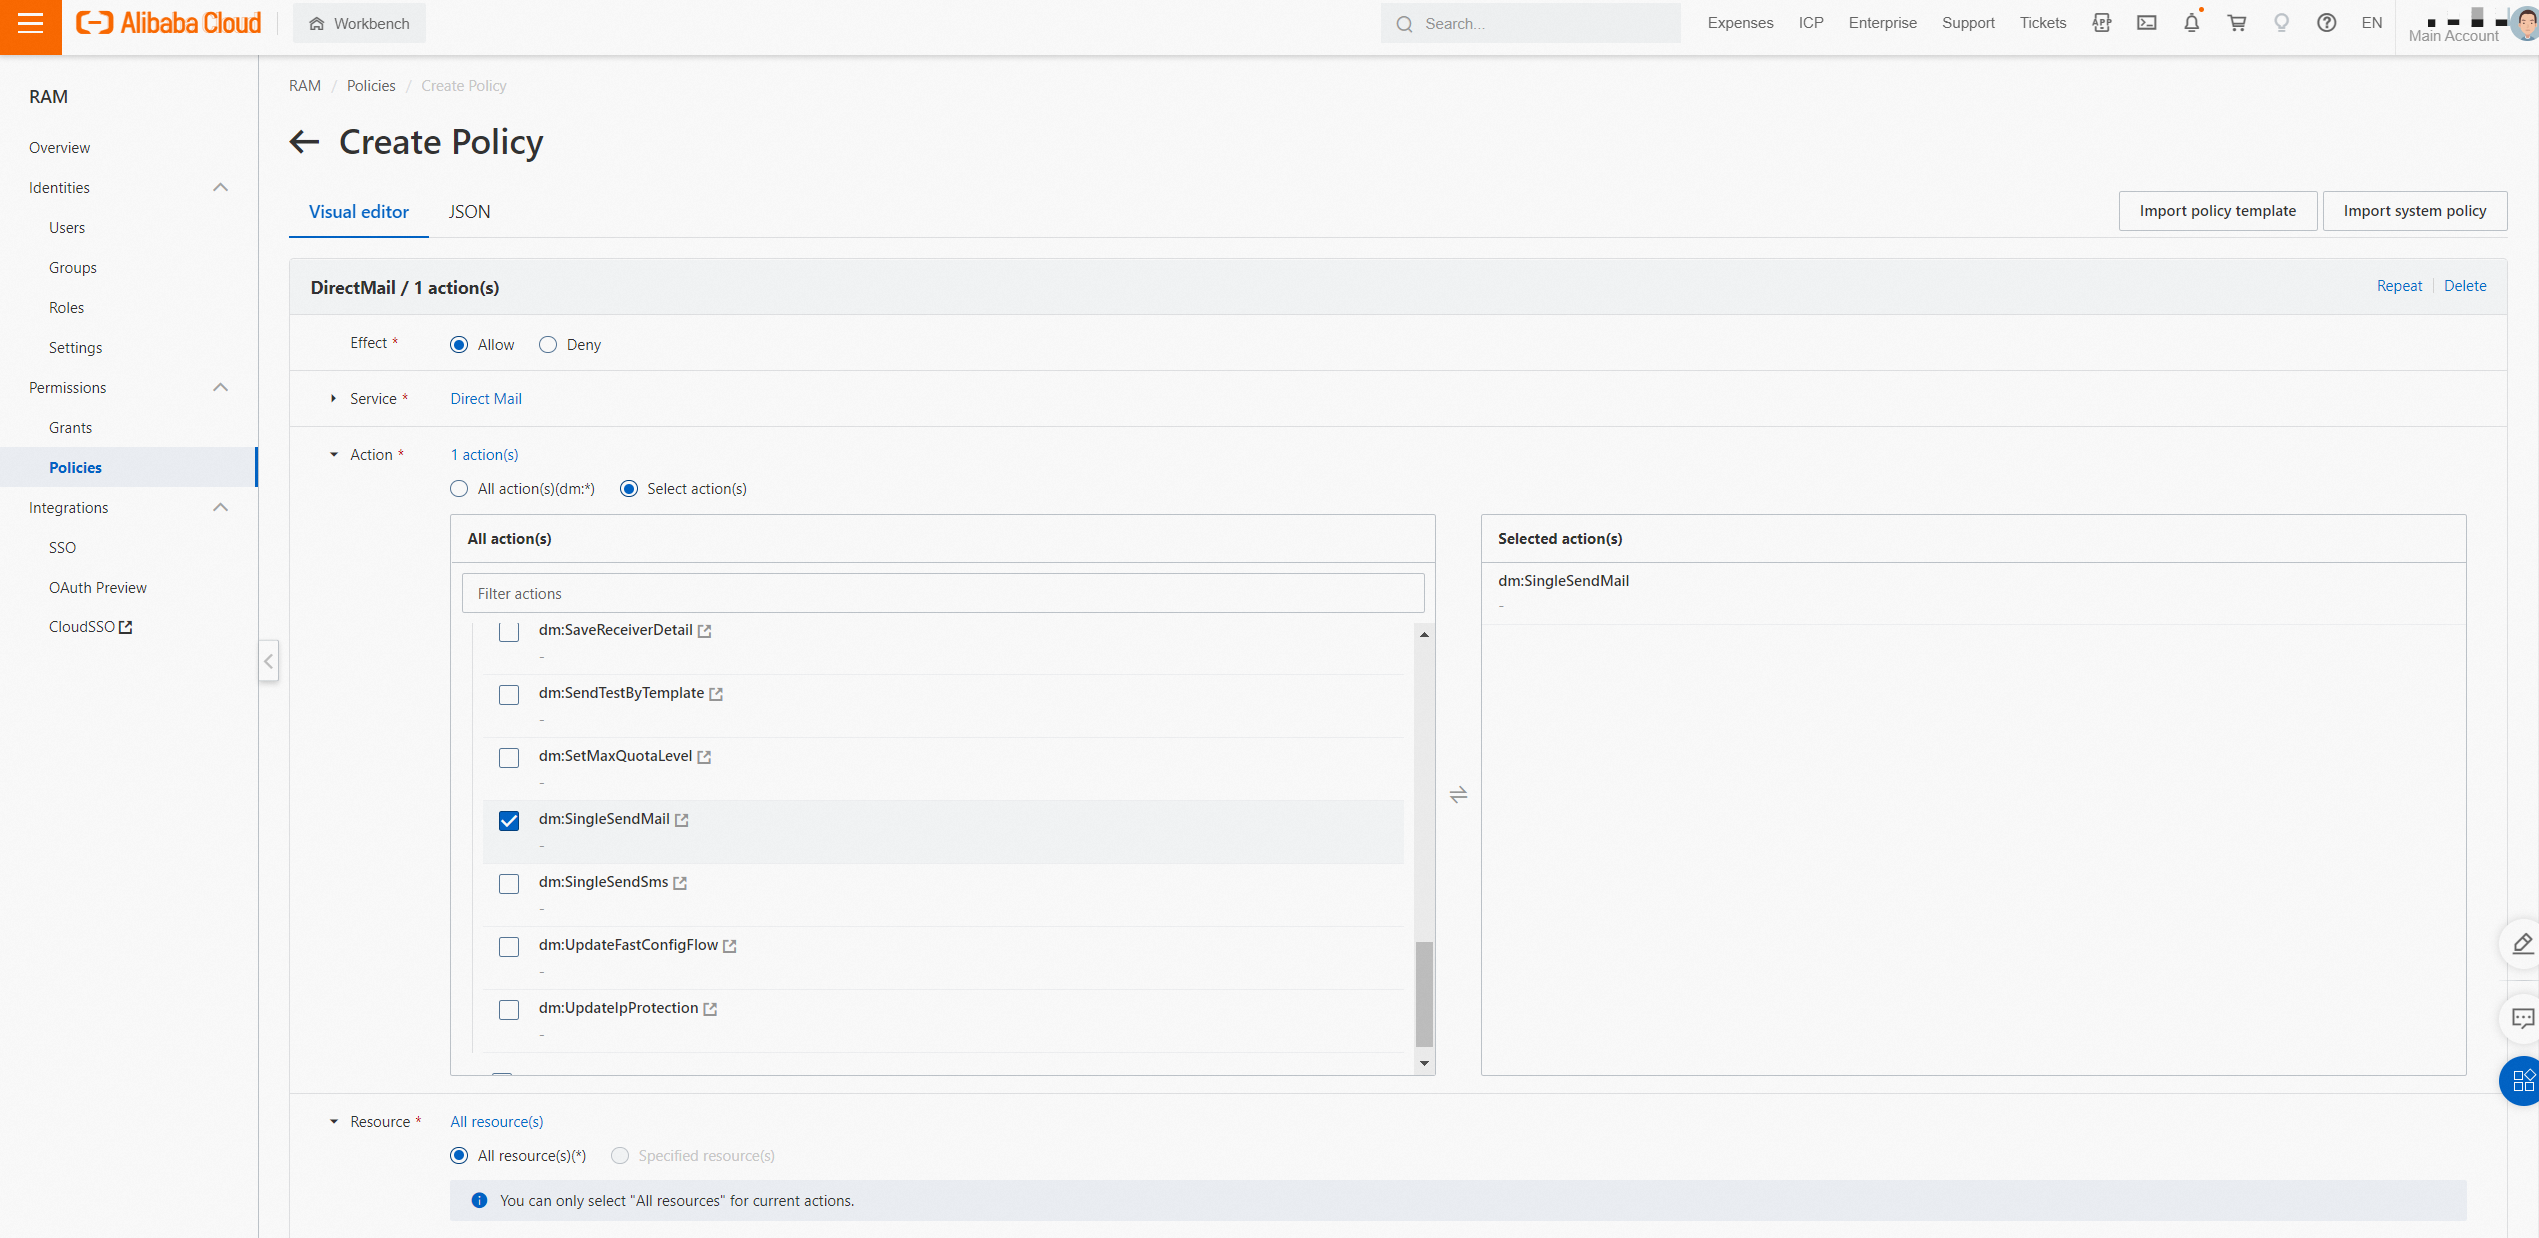
Task: Collapse the sidebar with the handle arrow
Action: click(x=268, y=661)
